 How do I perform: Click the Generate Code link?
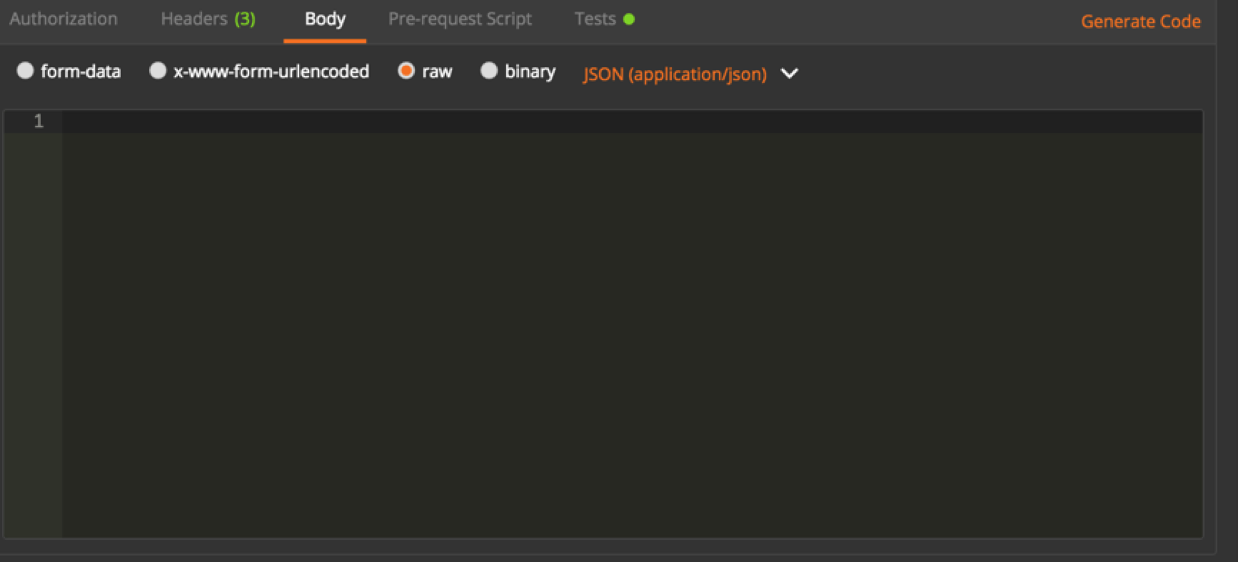pos(1141,21)
